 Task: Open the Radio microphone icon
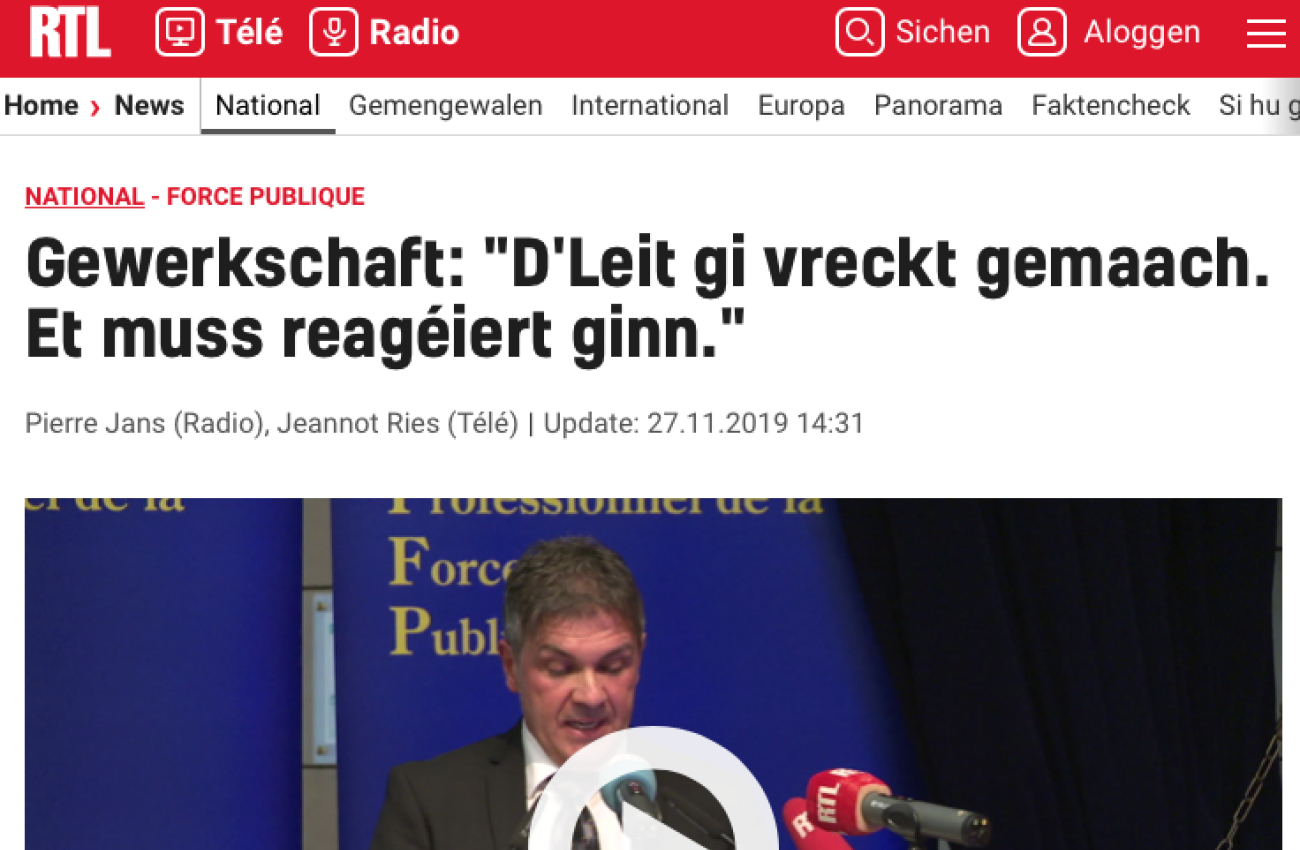[x=334, y=33]
